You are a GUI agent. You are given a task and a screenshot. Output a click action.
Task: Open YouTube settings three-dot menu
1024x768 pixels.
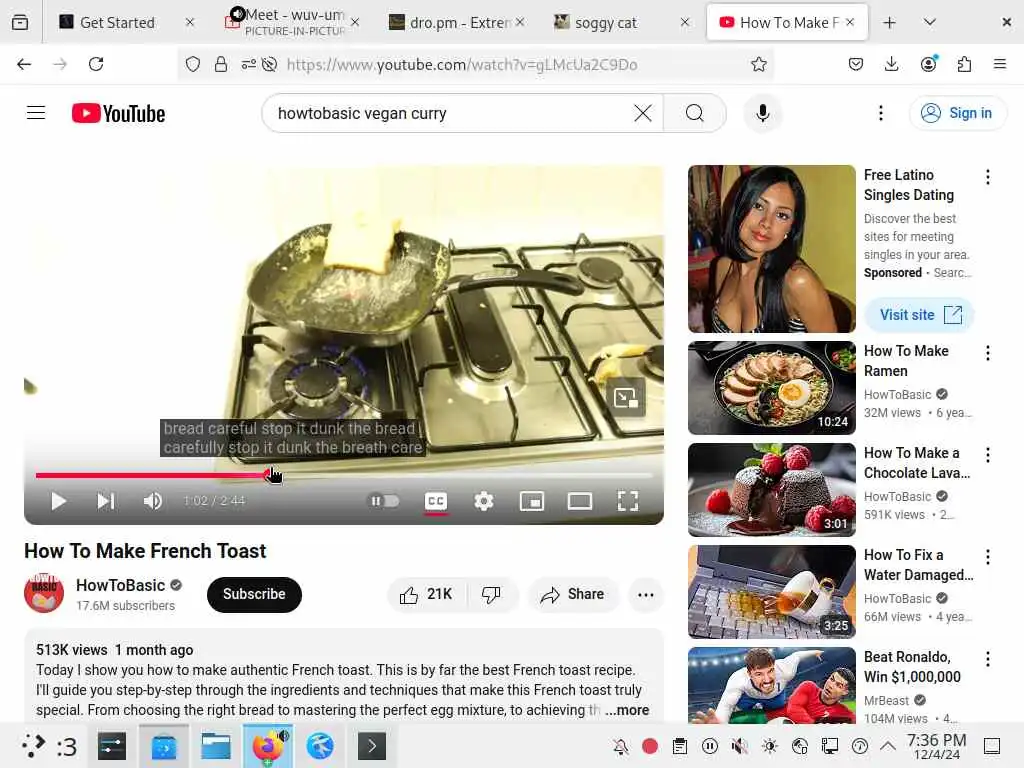click(880, 113)
